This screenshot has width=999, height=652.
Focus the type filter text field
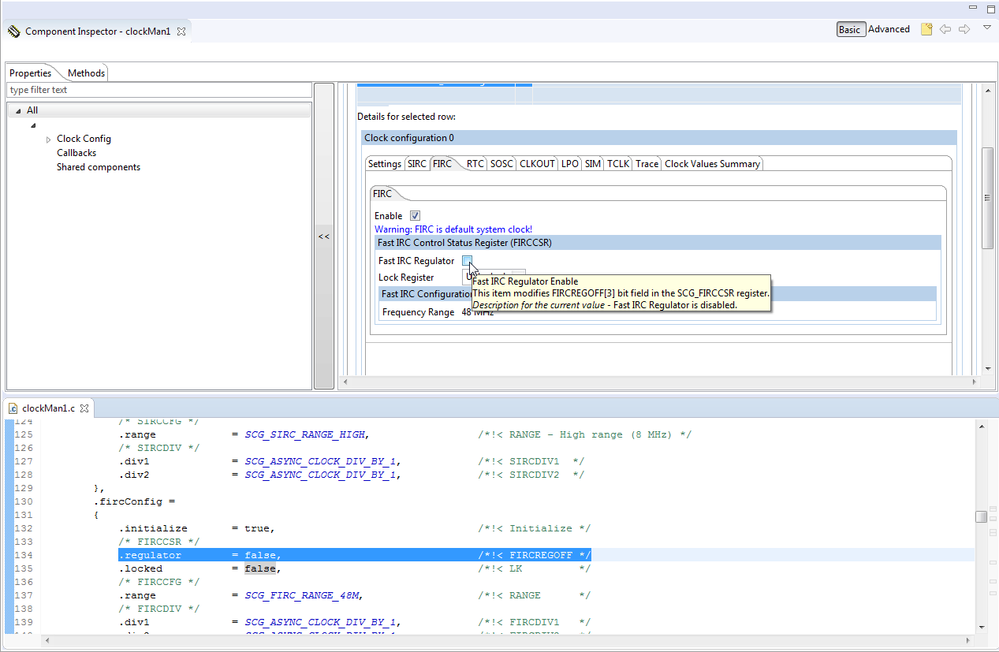tap(159, 90)
